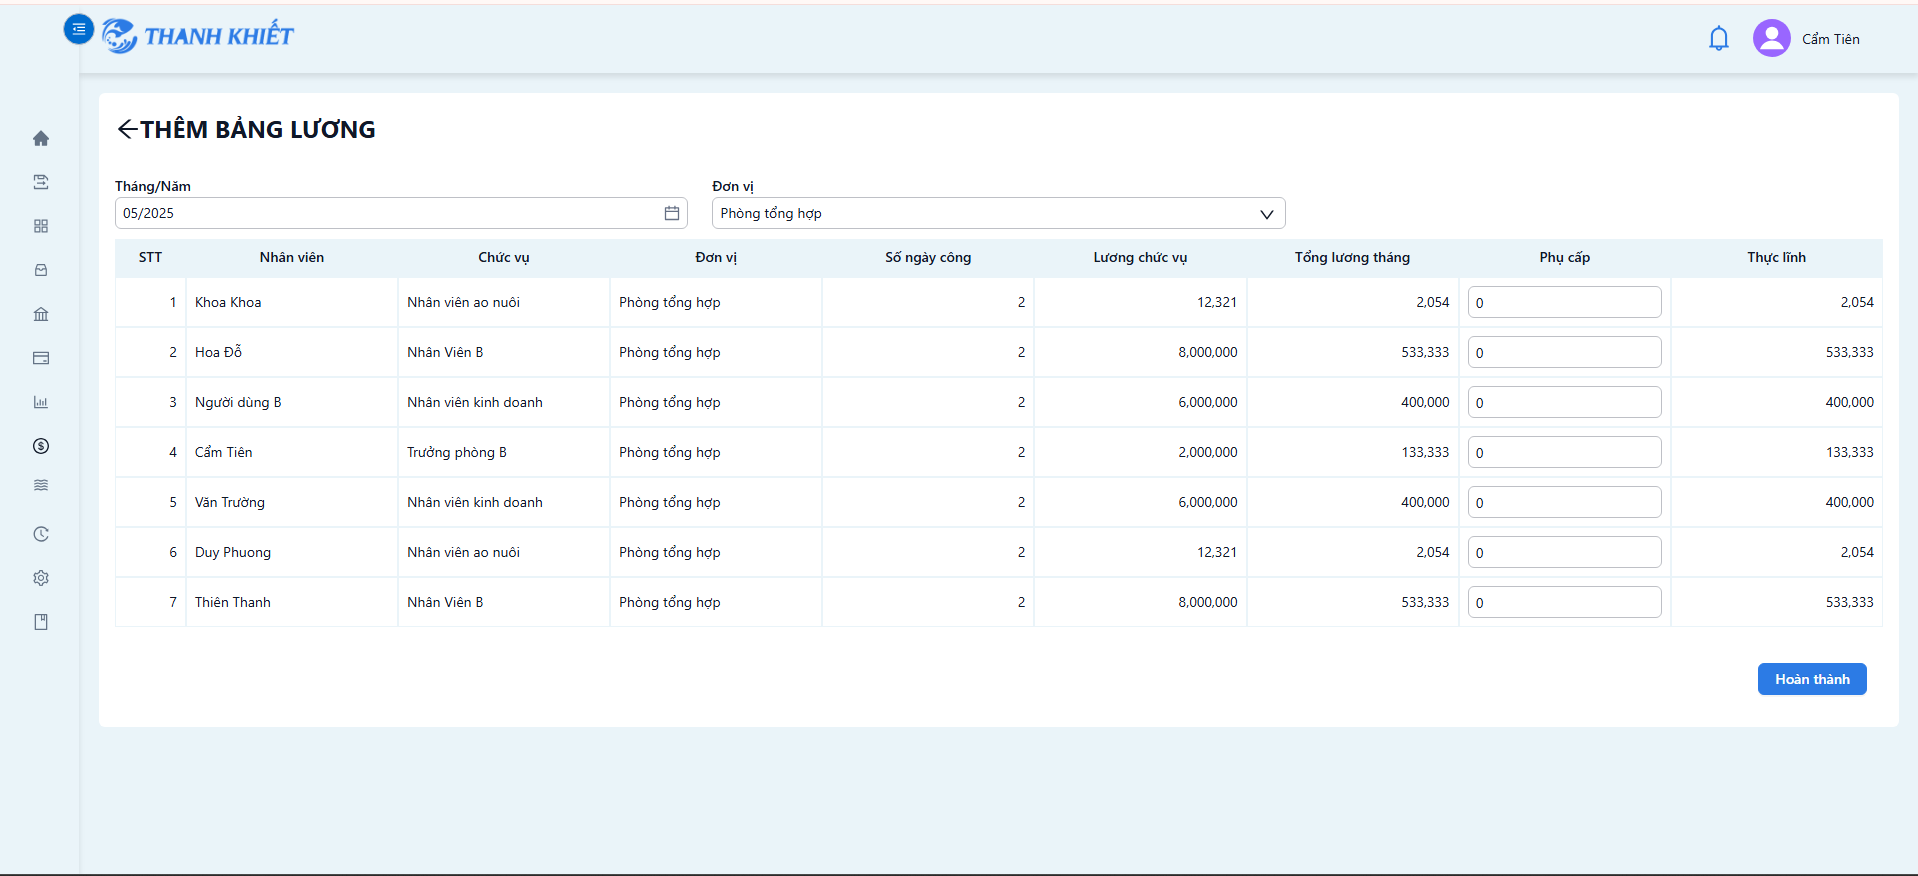Click 12,321 salary for Duy Phuong
Viewport: 1918px width, 876px height.
tap(1217, 552)
